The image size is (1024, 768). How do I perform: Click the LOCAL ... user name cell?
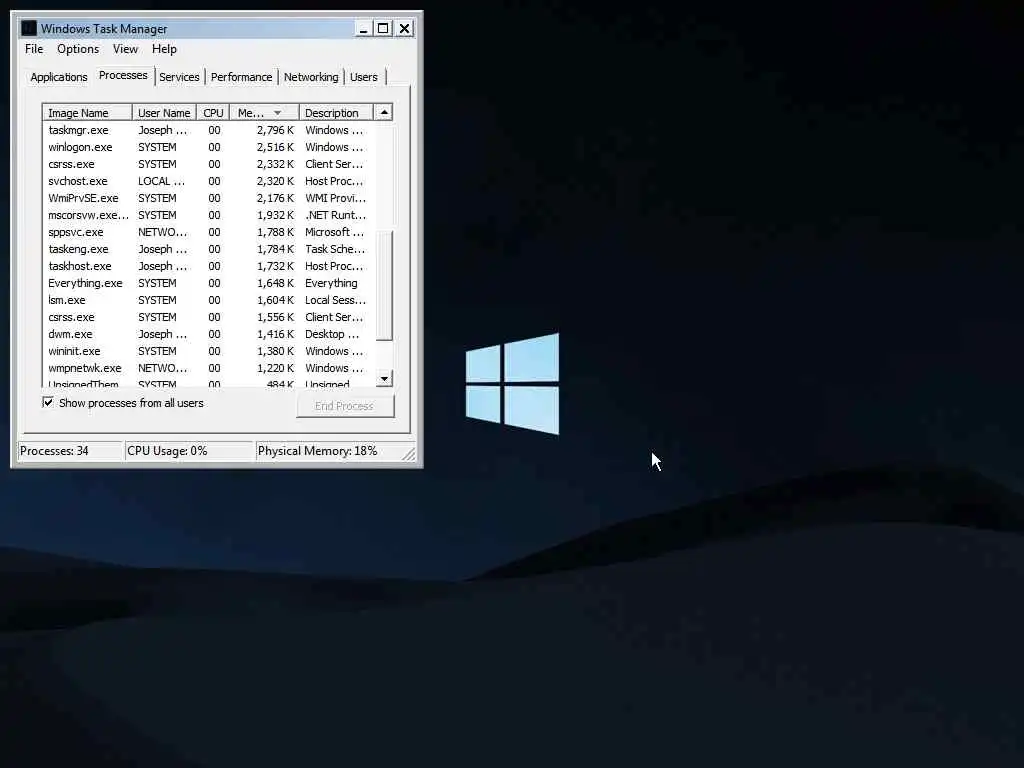(x=161, y=181)
